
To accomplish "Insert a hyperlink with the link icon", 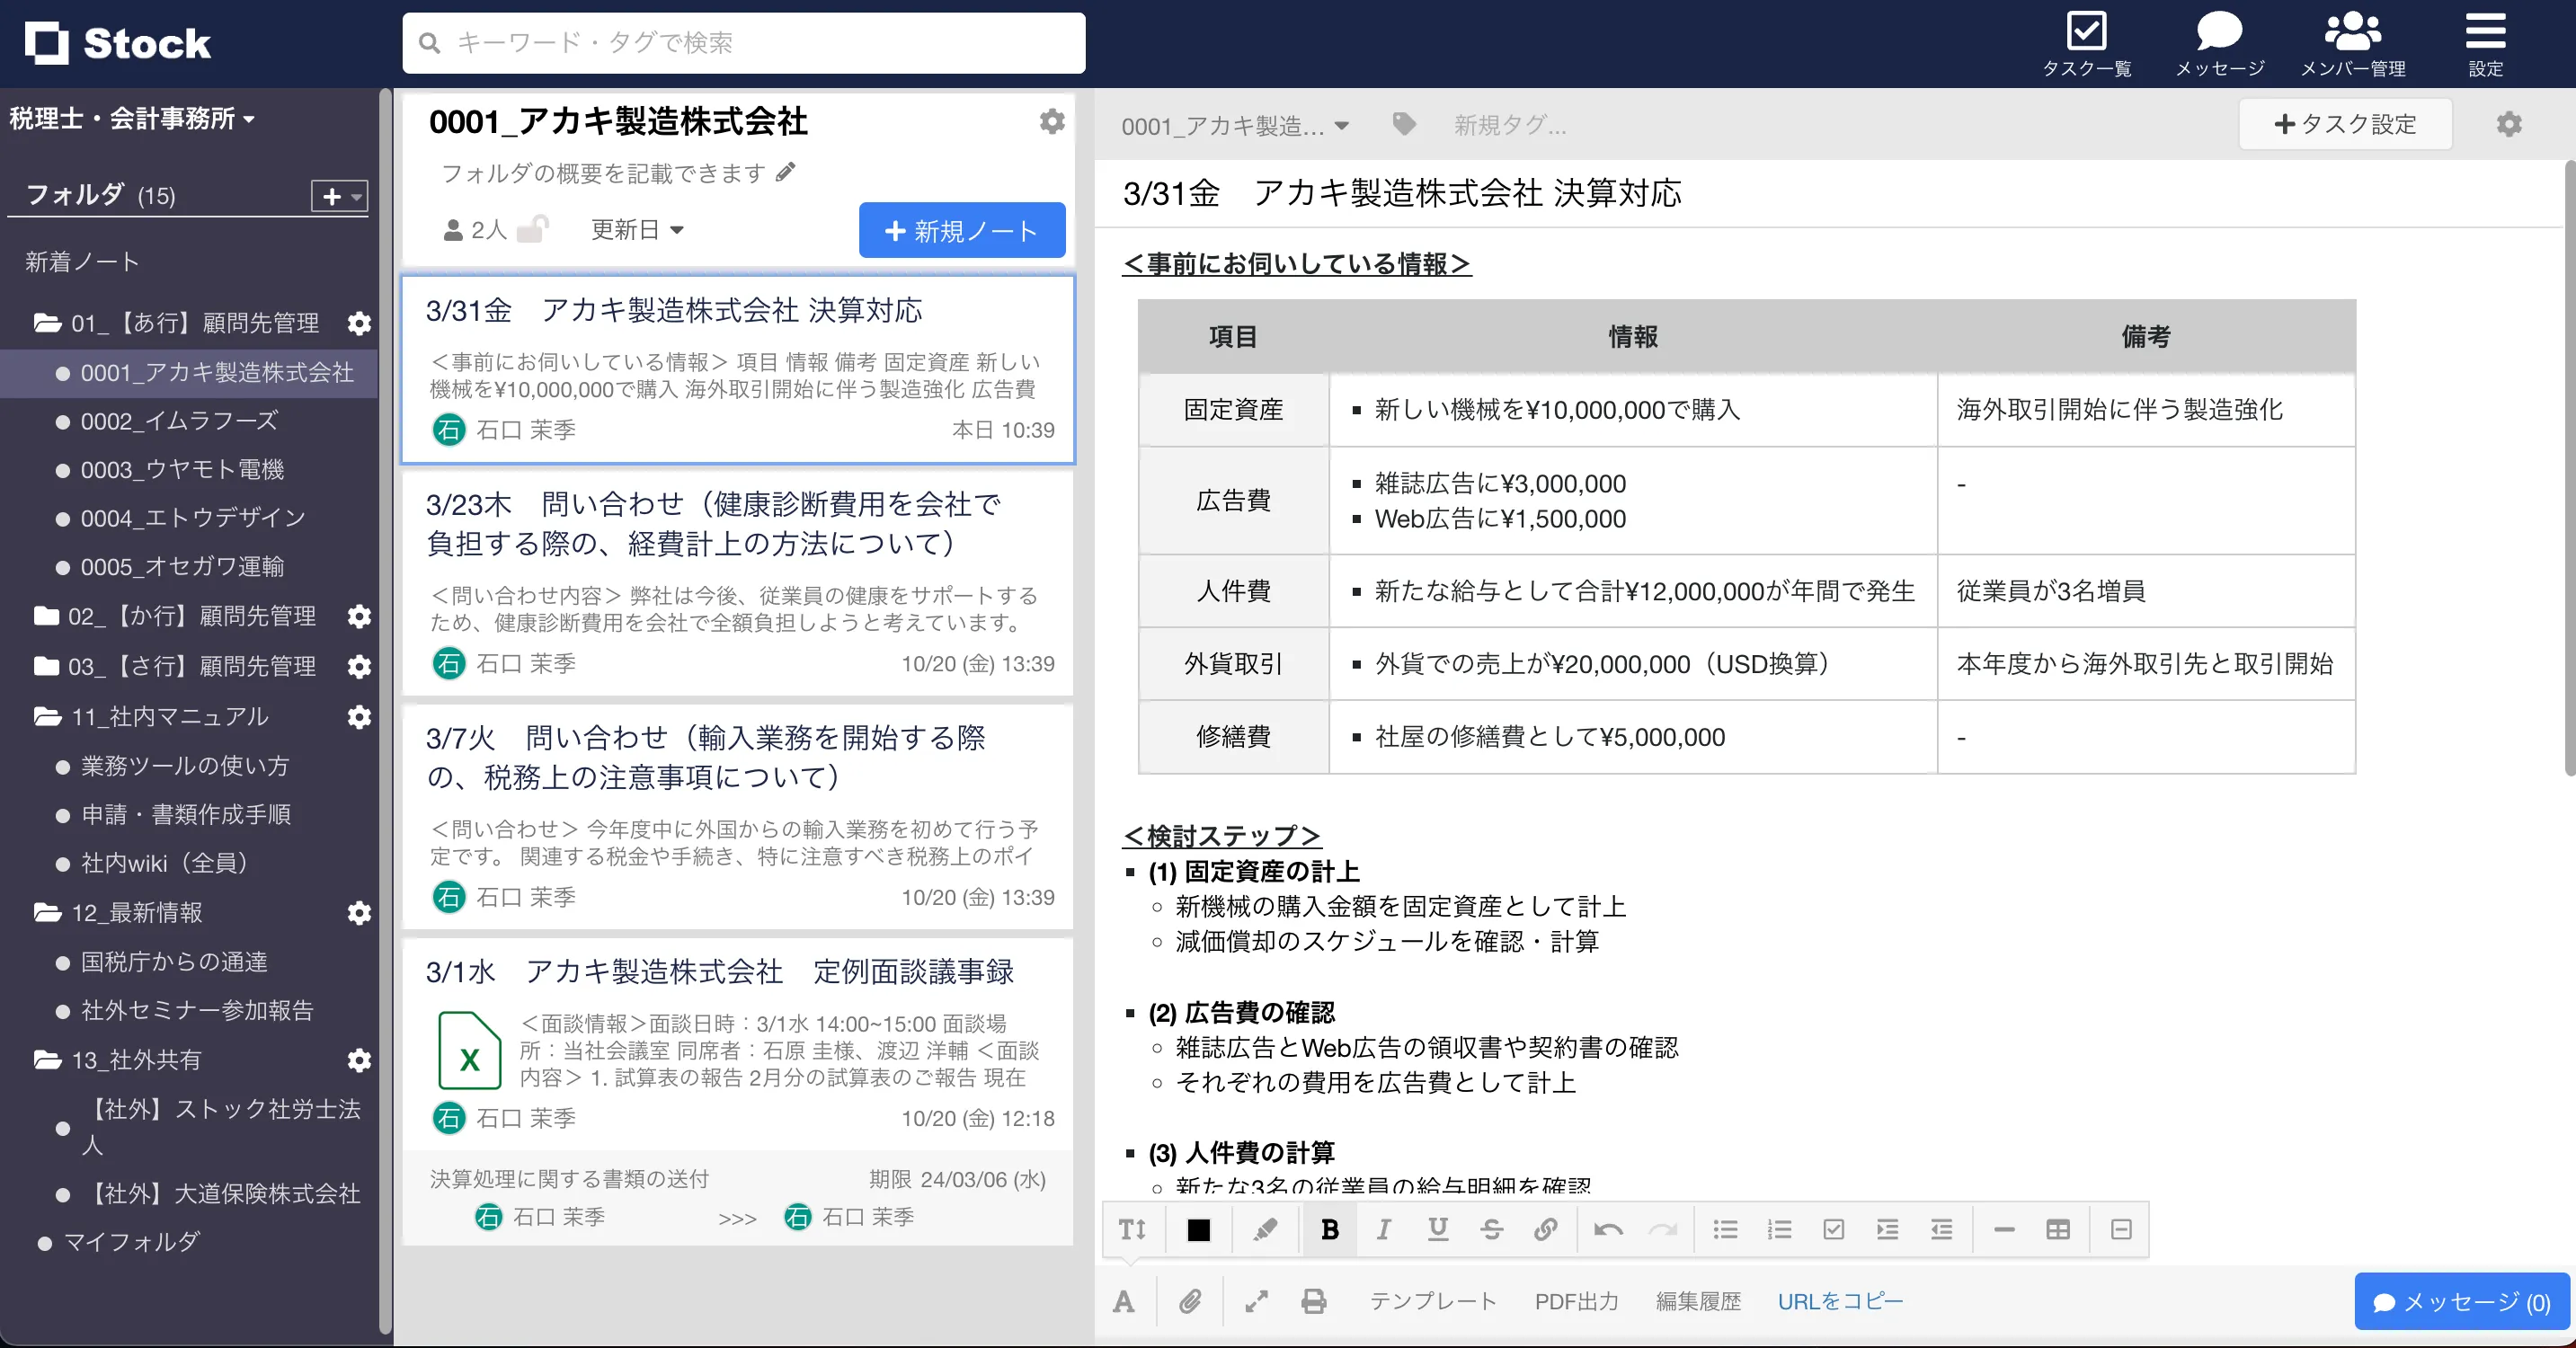I will pos(1545,1230).
